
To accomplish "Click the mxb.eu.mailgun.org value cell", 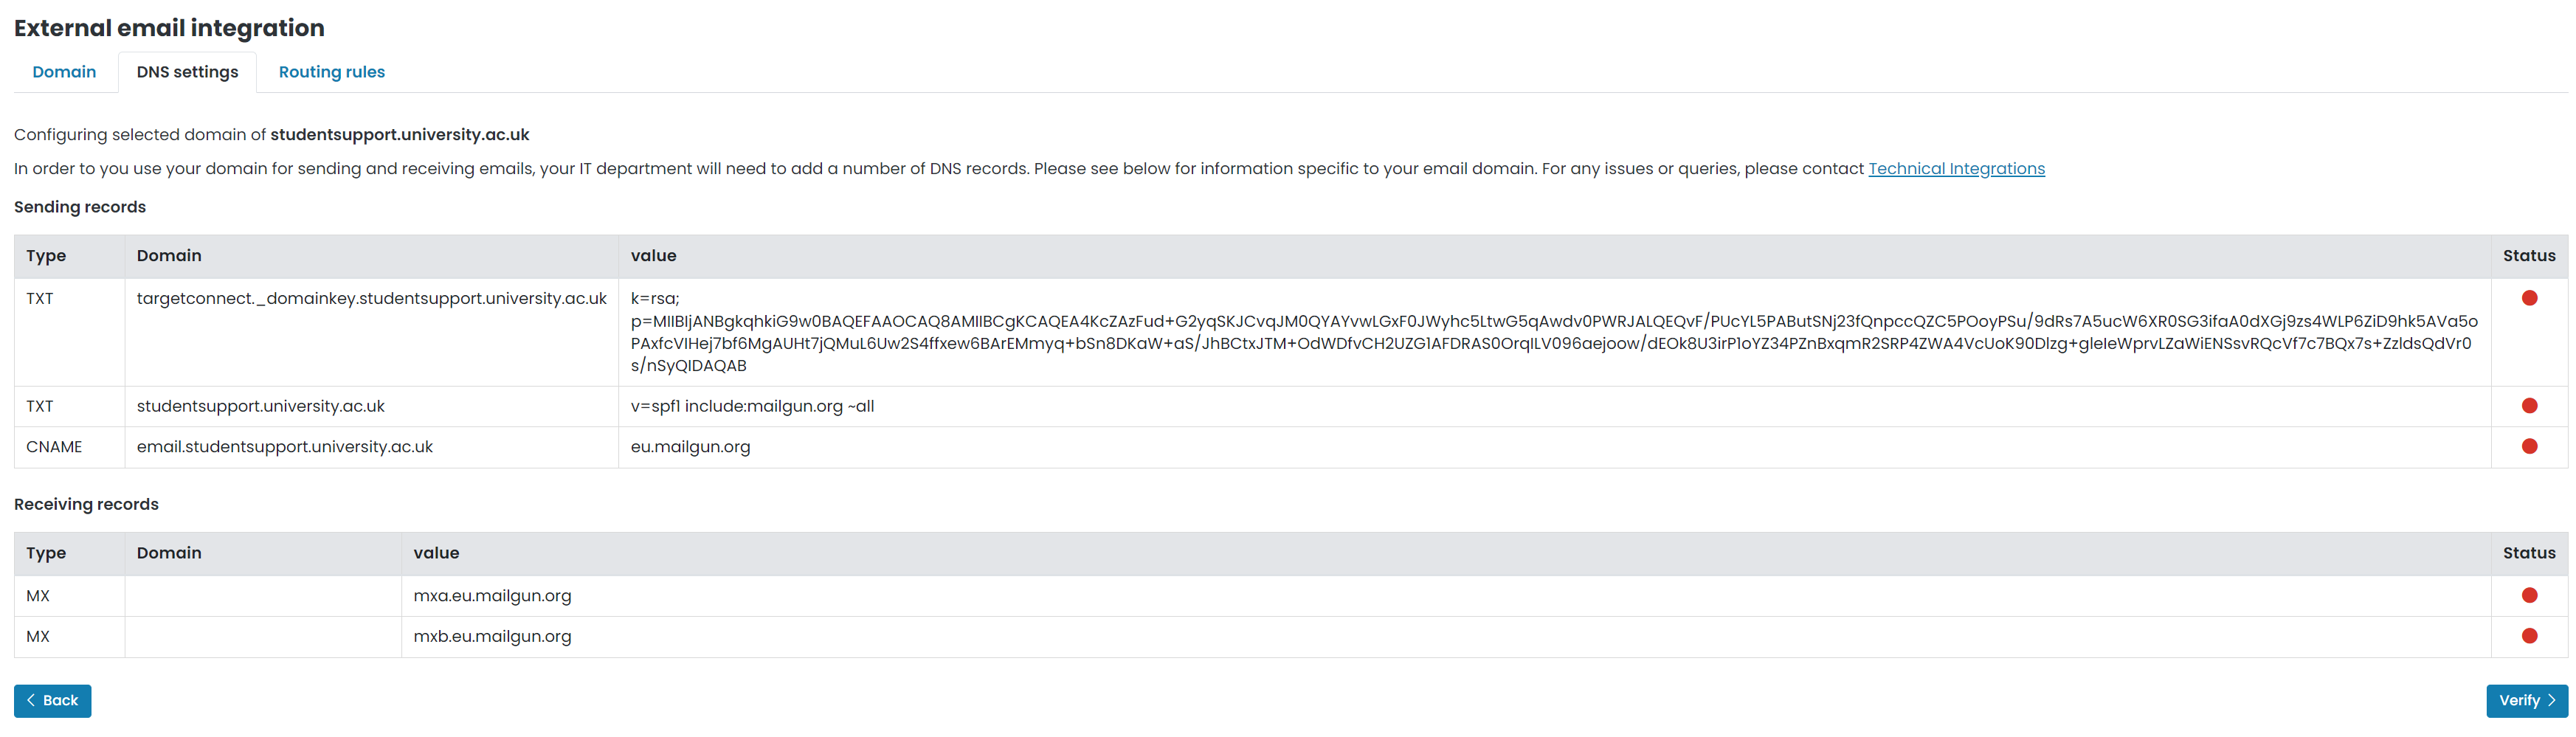I will [x=492, y=637].
